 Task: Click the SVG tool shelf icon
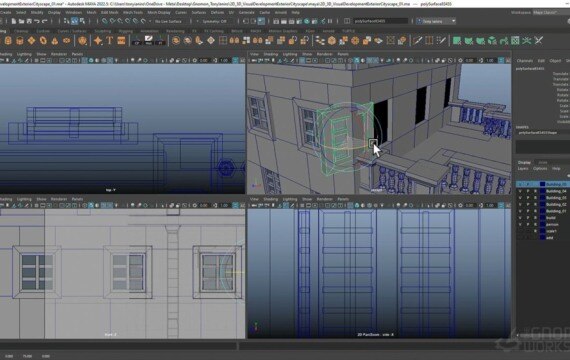121,41
